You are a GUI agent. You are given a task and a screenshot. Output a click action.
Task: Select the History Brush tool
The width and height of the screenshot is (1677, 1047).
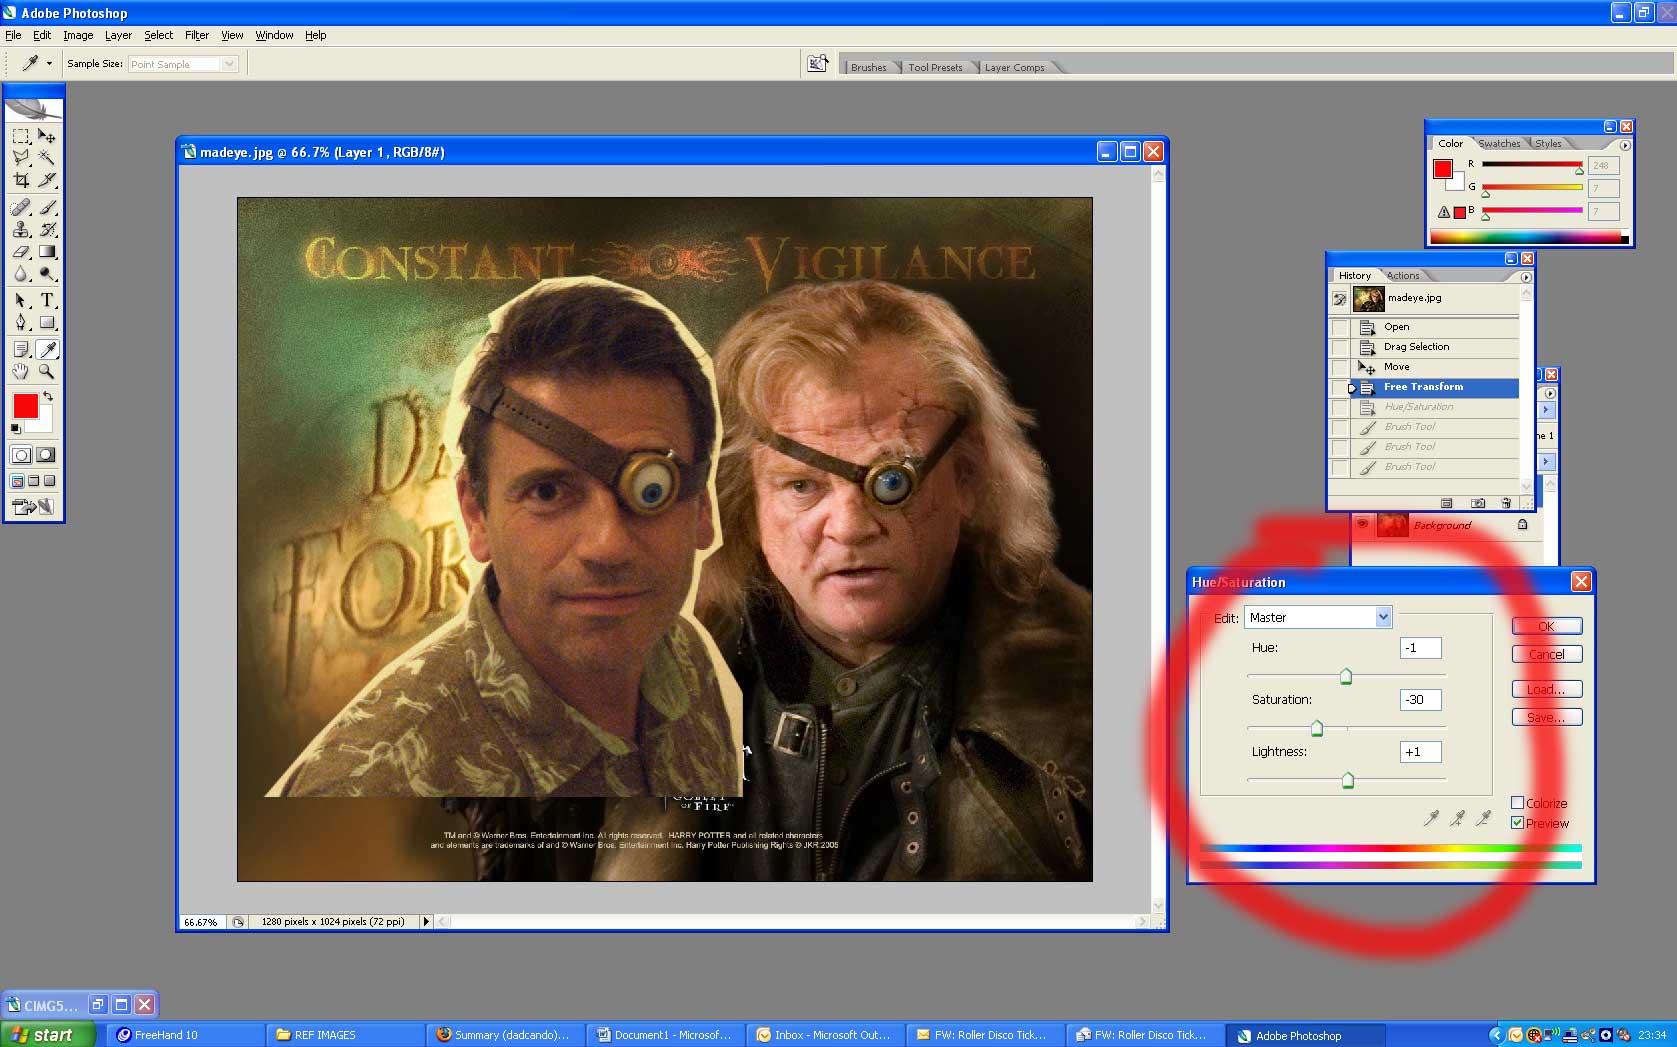(47, 229)
